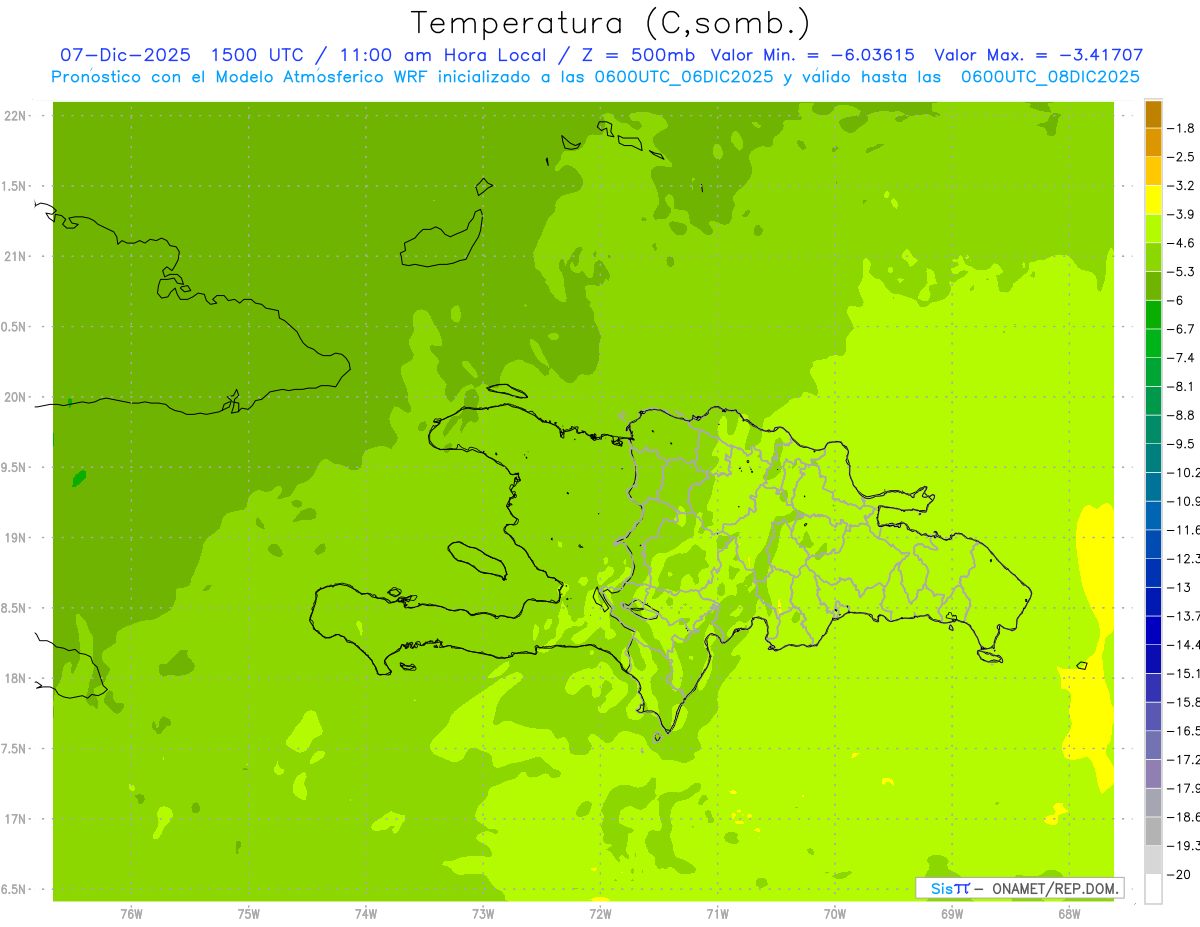Click the '69W' longitude axis label
1200x927 pixels.
pos(951,913)
